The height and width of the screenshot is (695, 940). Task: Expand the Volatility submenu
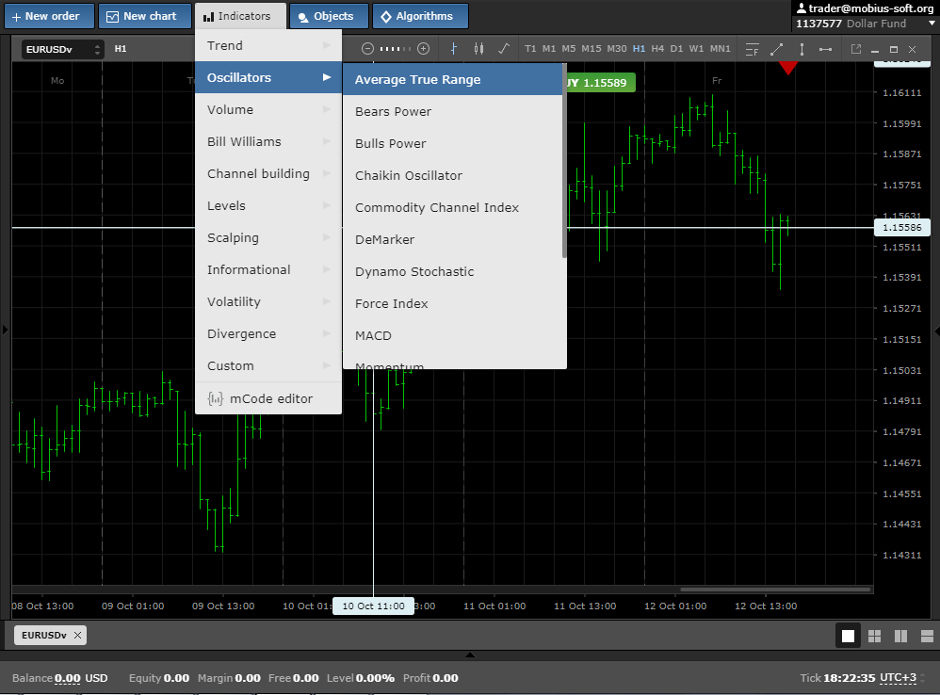point(268,302)
